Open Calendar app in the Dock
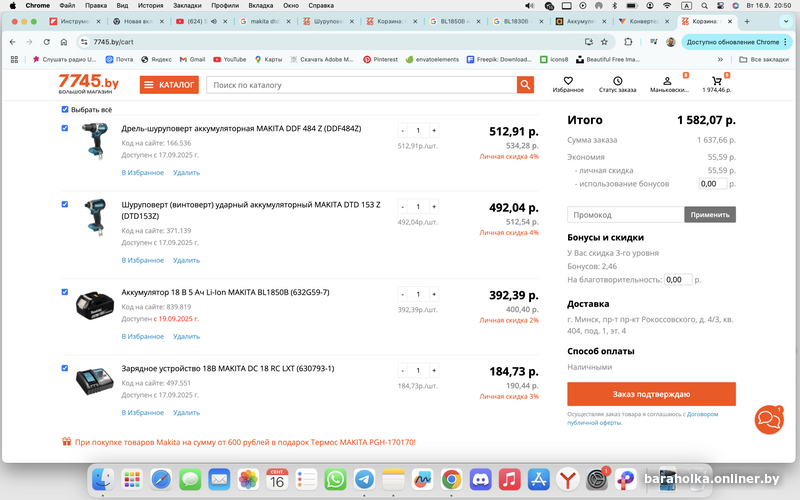 click(x=277, y=480)
